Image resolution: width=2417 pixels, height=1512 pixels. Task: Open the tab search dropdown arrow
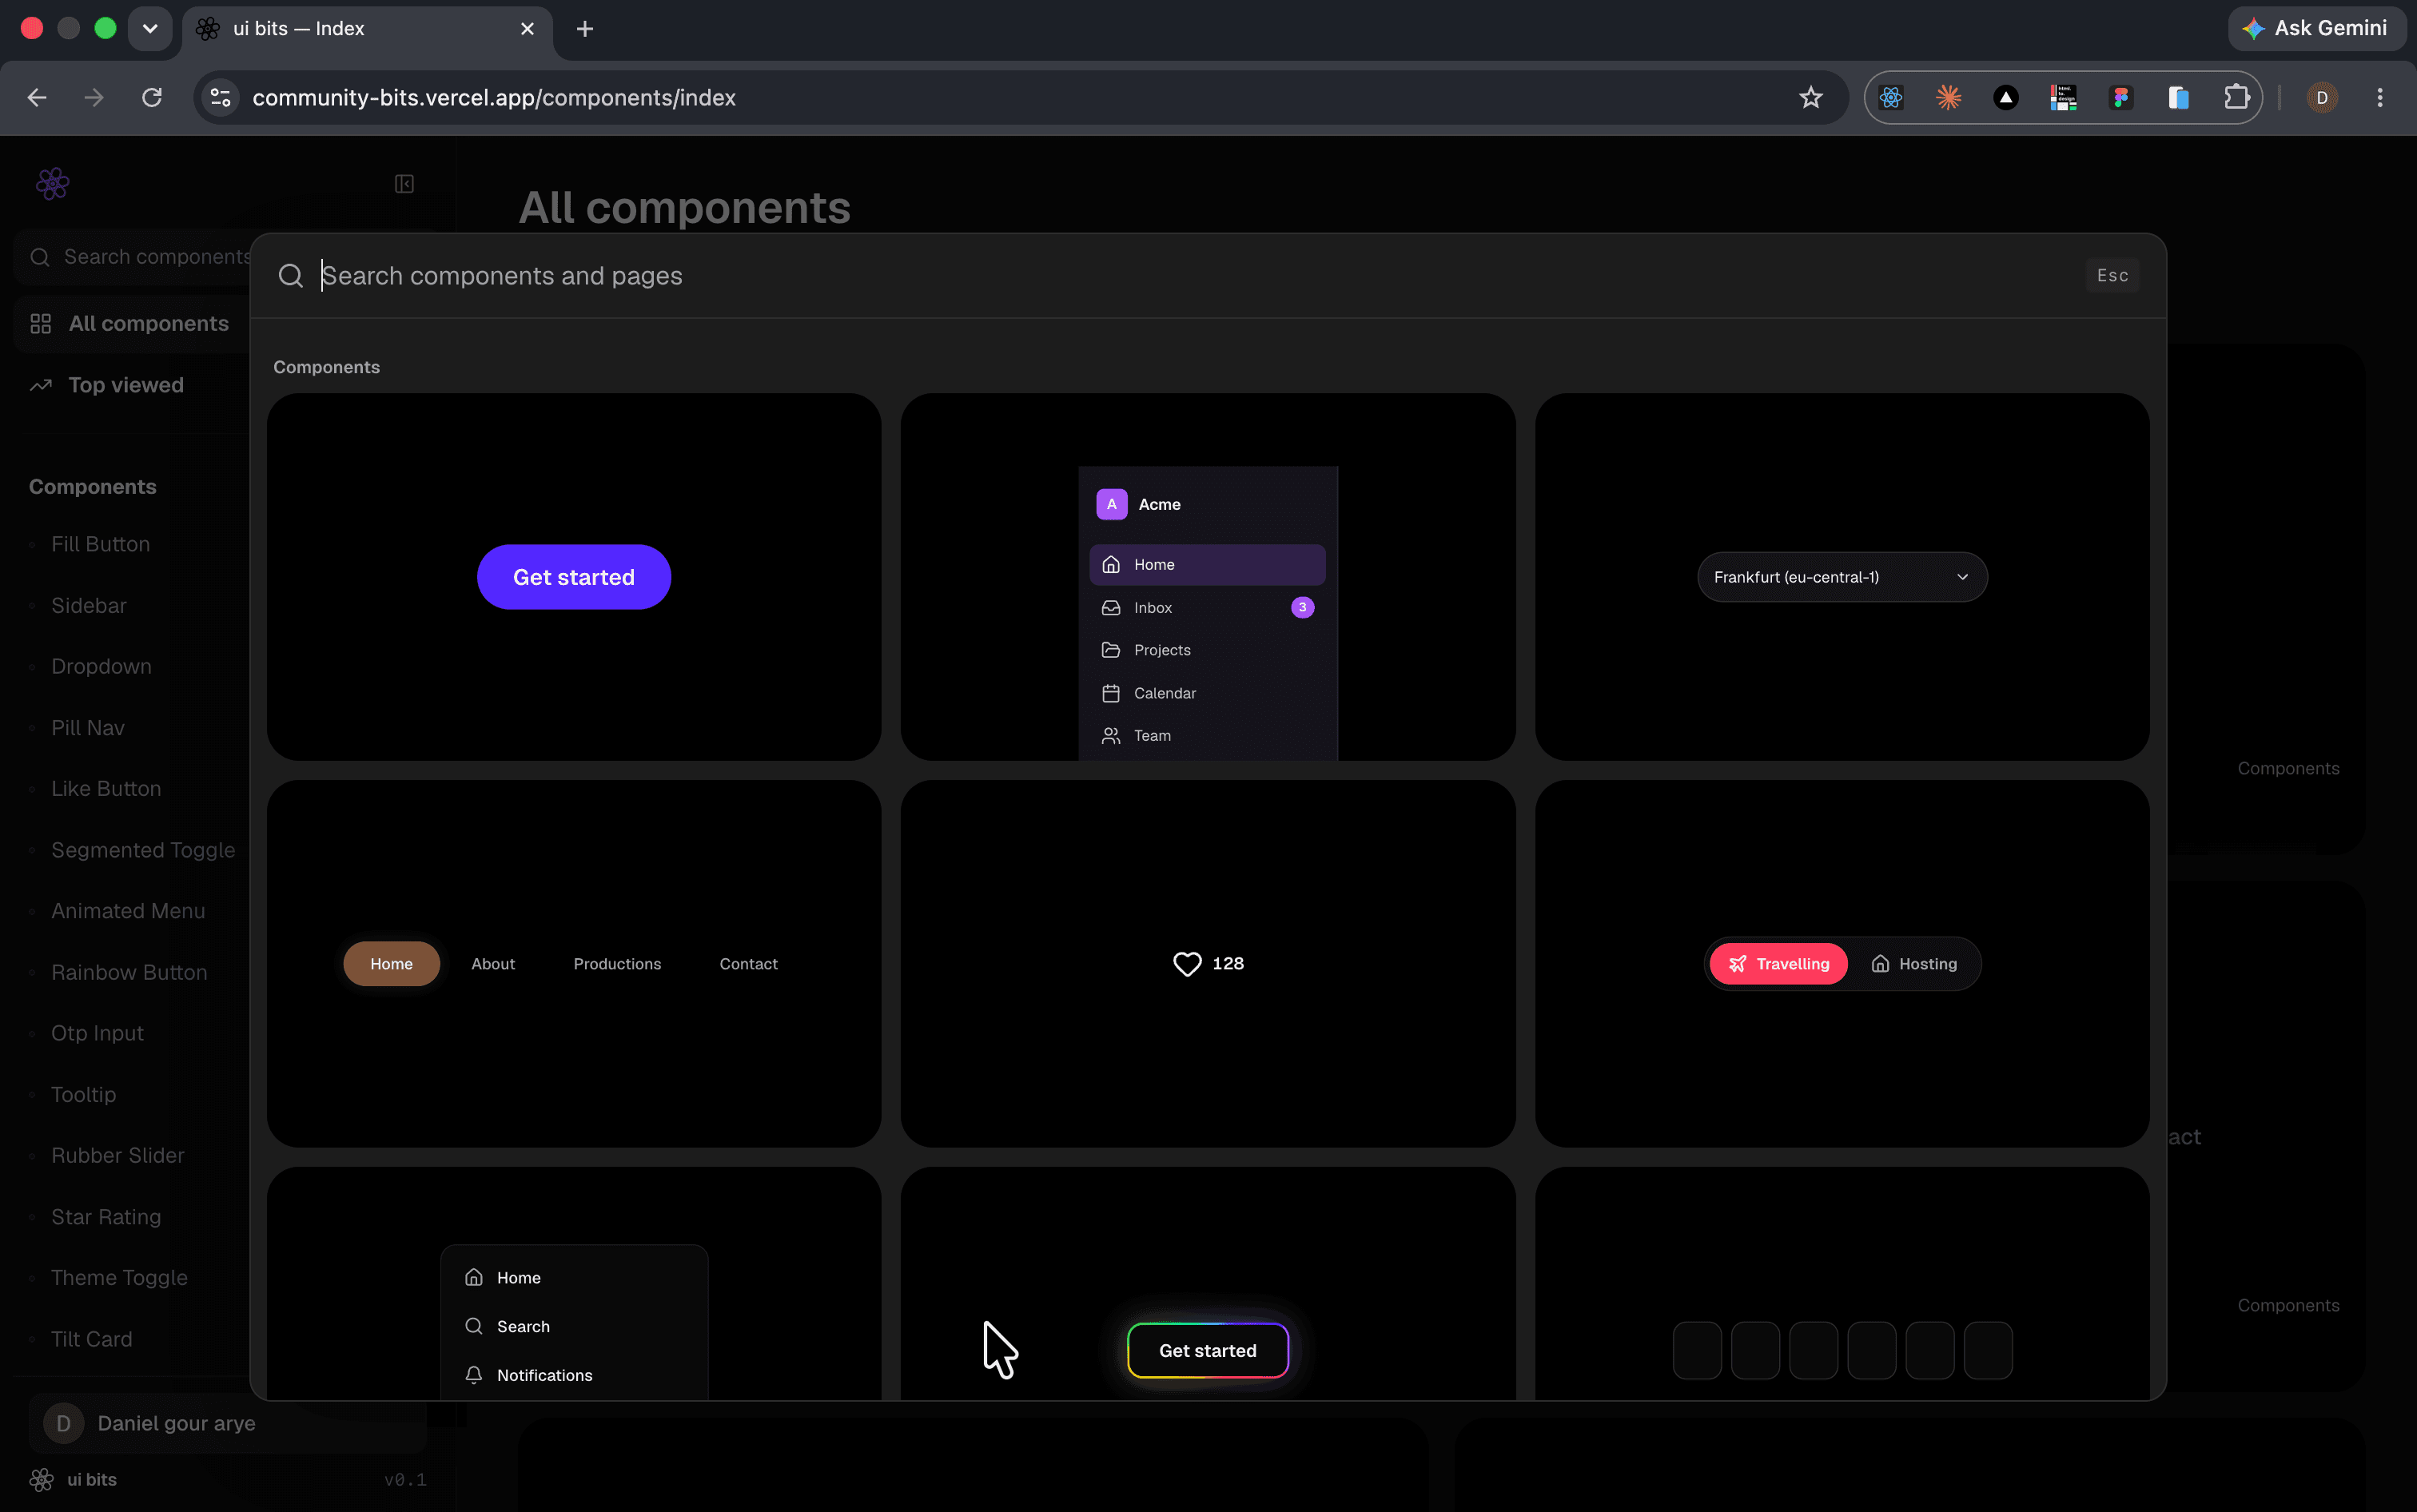point(150,29)
